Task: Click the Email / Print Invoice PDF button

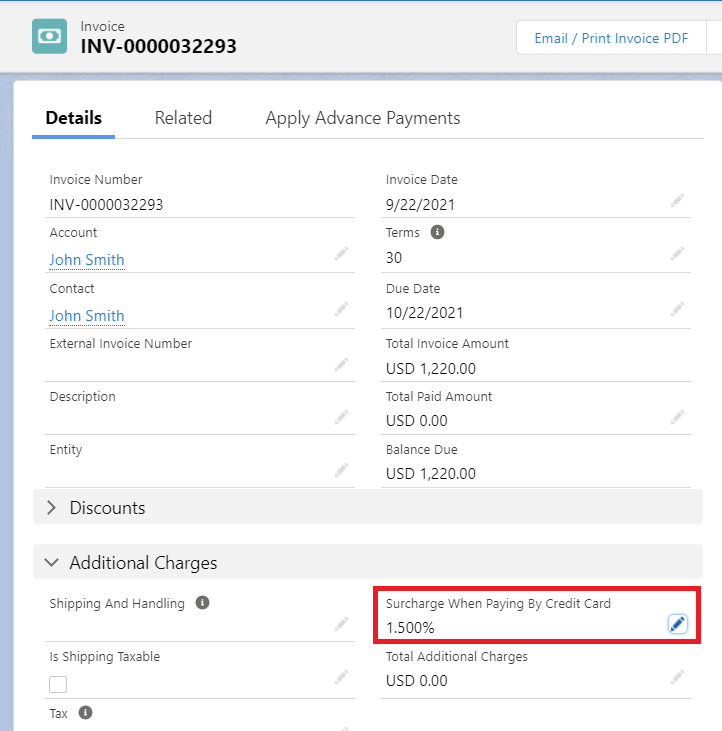Action: (x=611, y=38)
